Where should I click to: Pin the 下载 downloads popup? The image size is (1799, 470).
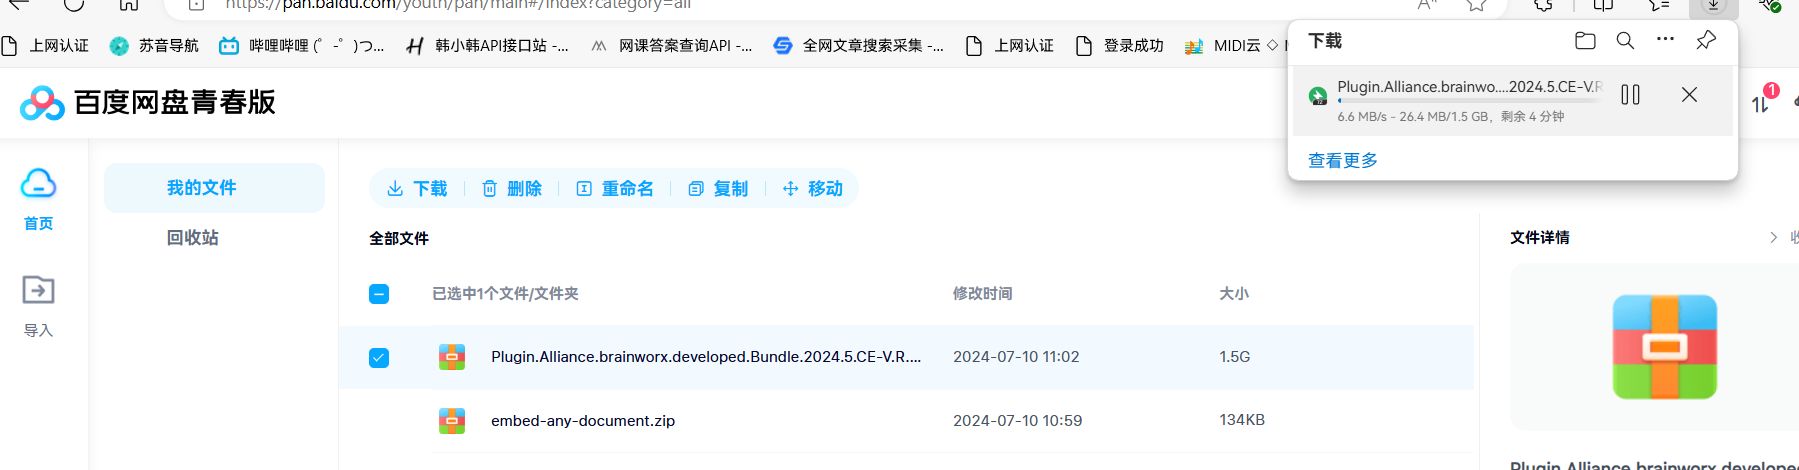[1706, 41]
